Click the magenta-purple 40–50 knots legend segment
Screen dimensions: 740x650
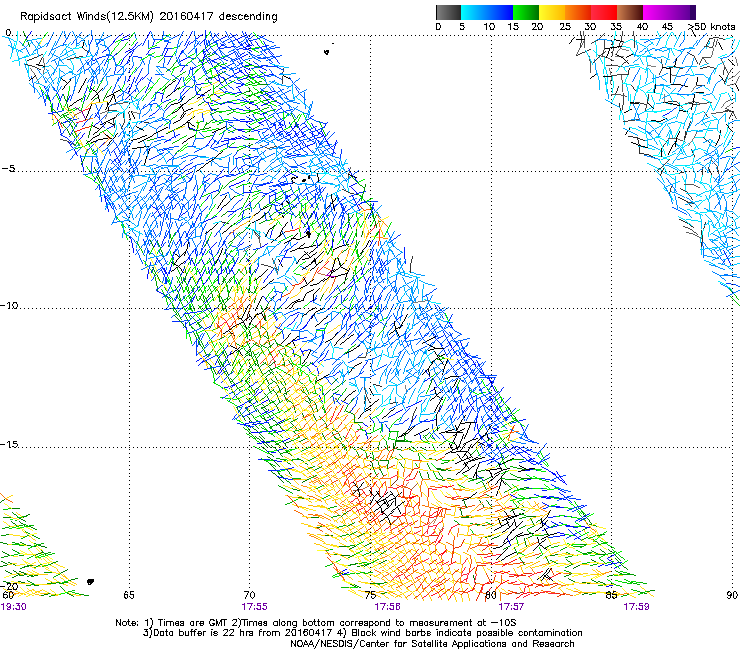(669, 12)
